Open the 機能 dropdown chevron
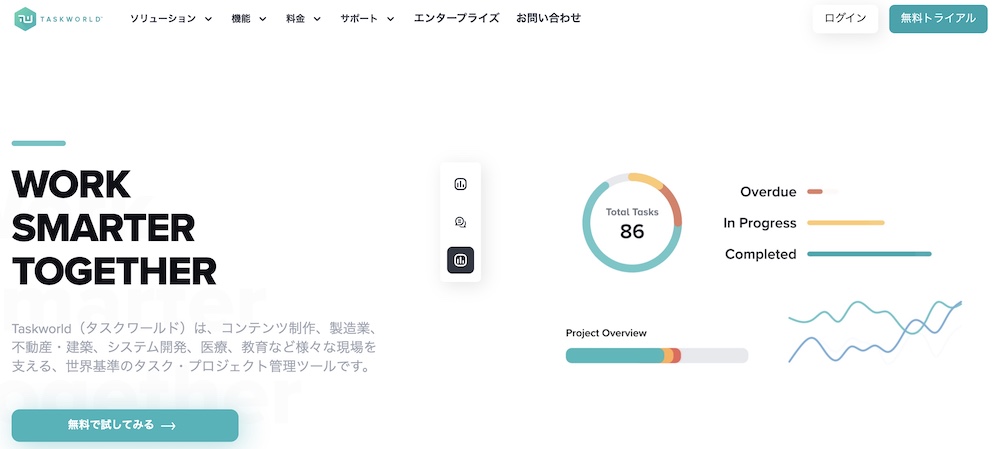Image resolution: width=1000 pixels, height=449 pixels. click(x=262, y=19)
